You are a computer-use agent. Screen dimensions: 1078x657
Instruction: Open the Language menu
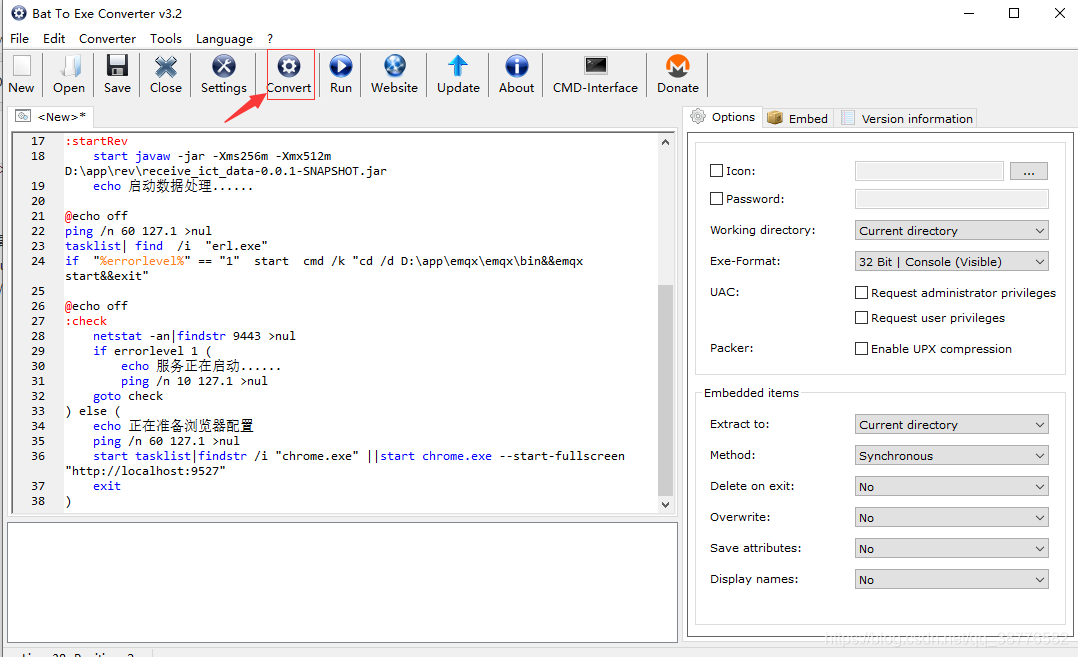tap(224, 38)
